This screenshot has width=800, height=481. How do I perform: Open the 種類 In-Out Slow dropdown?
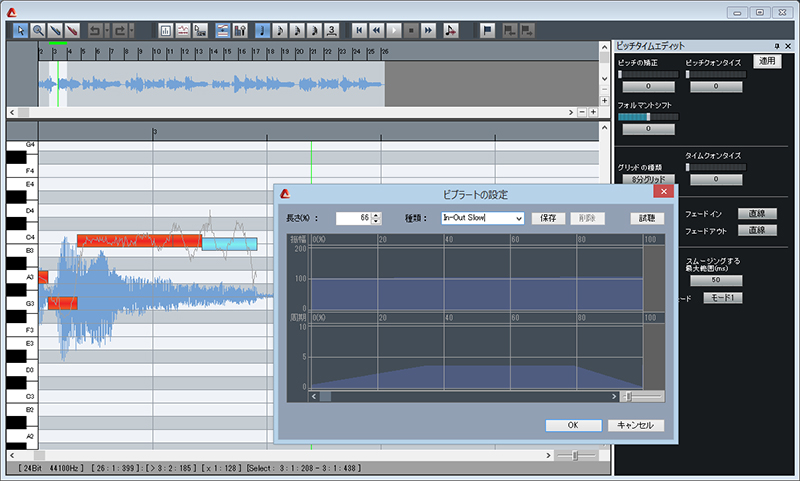coord(483,218)
